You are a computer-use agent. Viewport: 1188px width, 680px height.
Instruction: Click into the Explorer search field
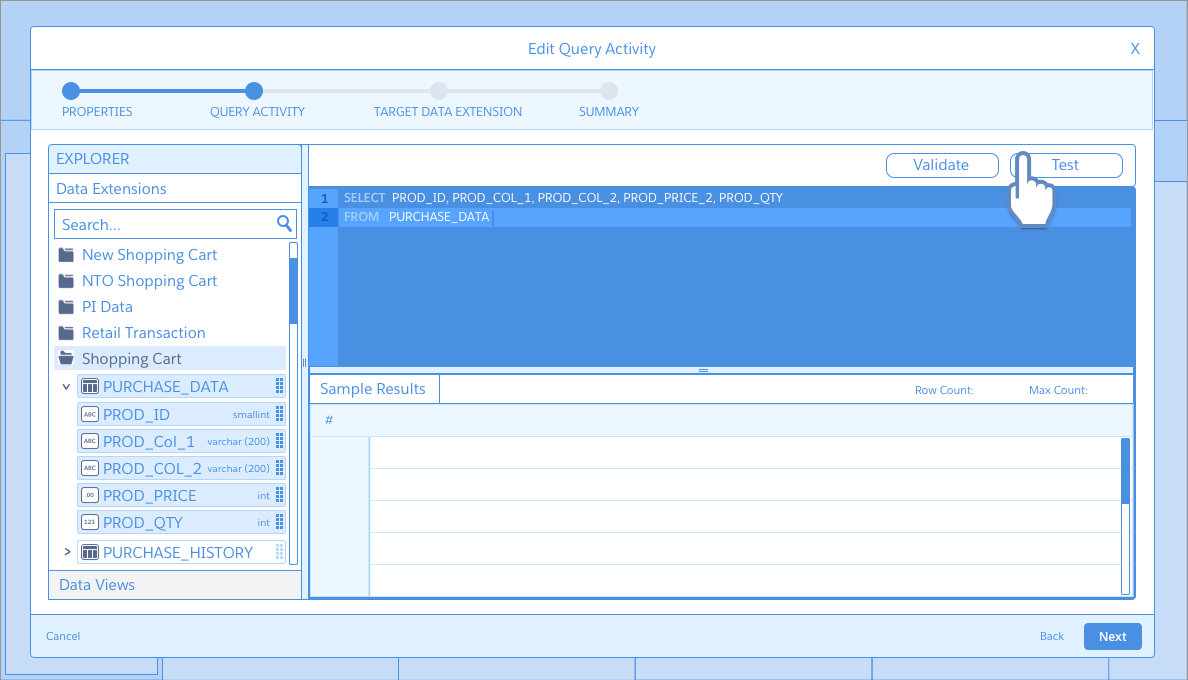[x=165, y=225]
